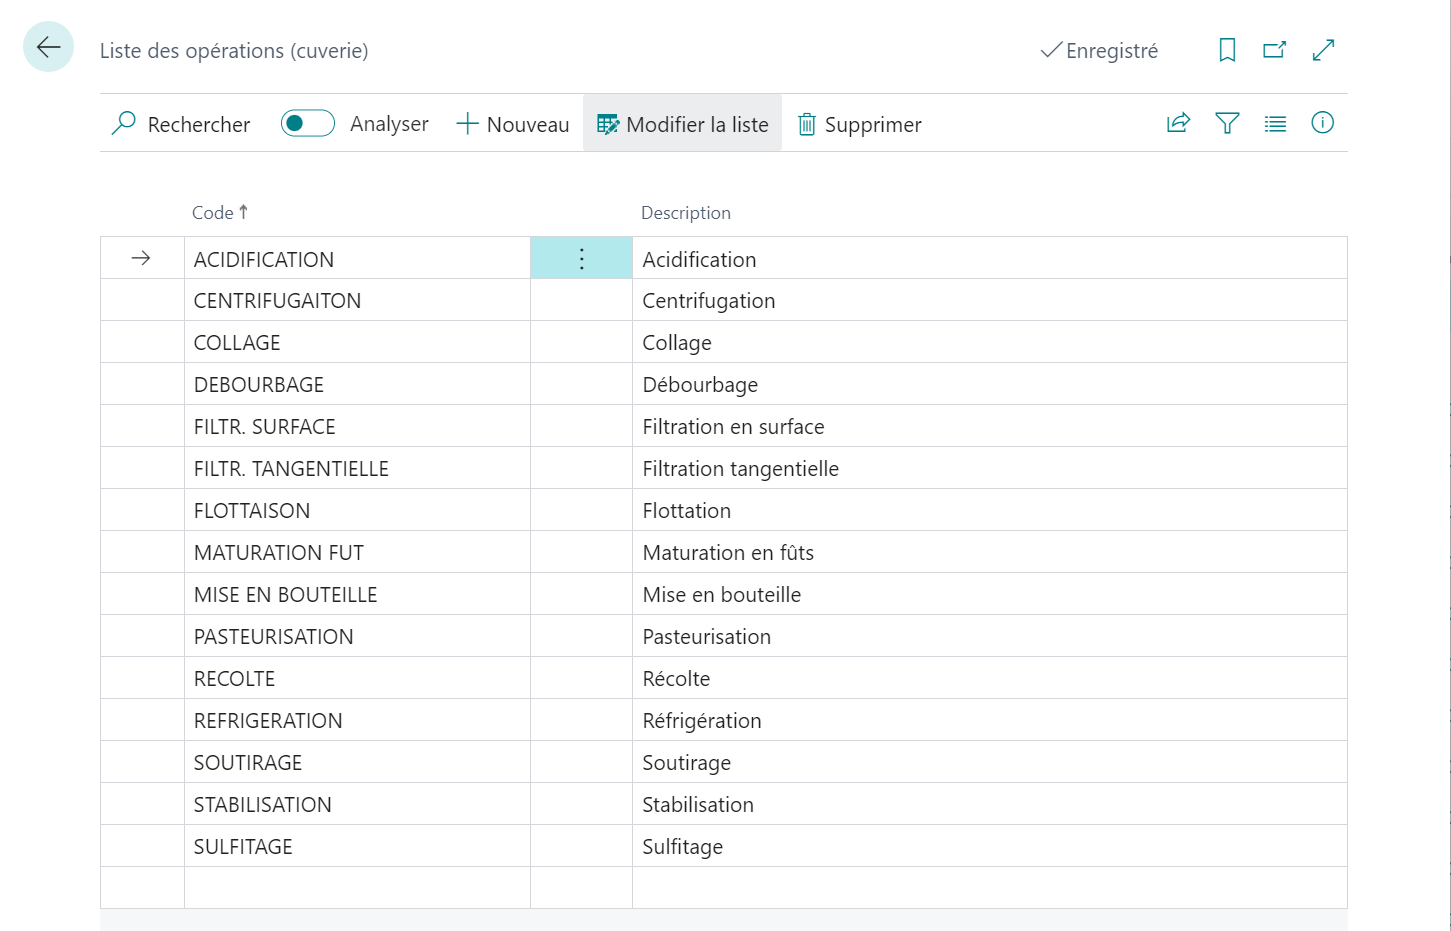Click the Supprimer button
The height and width of the screenshot is (931, 1451).
click(859, 124)
